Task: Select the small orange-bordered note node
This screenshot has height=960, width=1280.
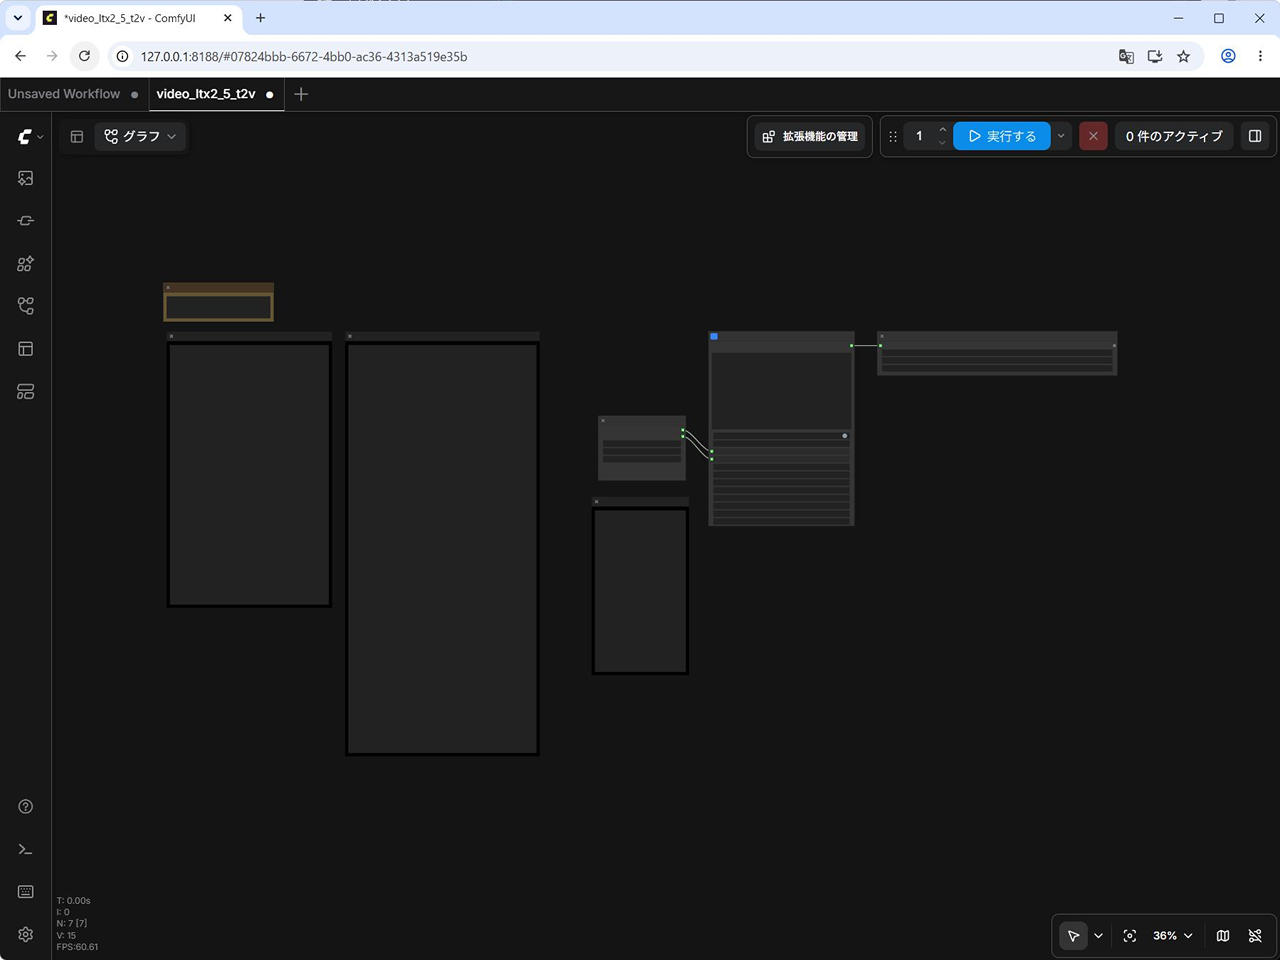Action: tap(218, 302)
